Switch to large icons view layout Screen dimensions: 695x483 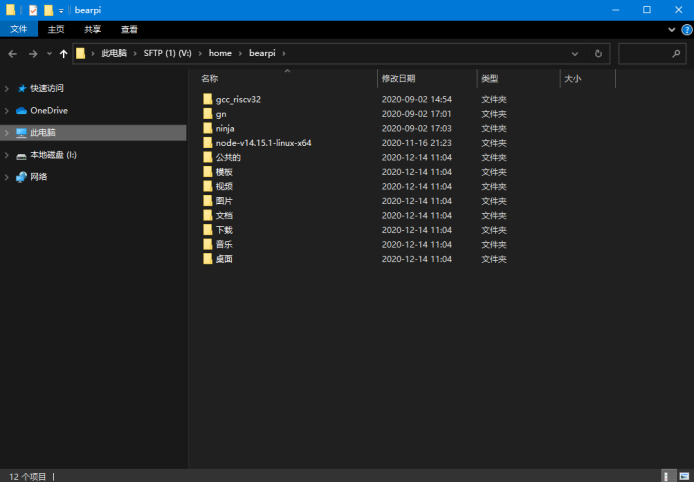tap(684, 476)
